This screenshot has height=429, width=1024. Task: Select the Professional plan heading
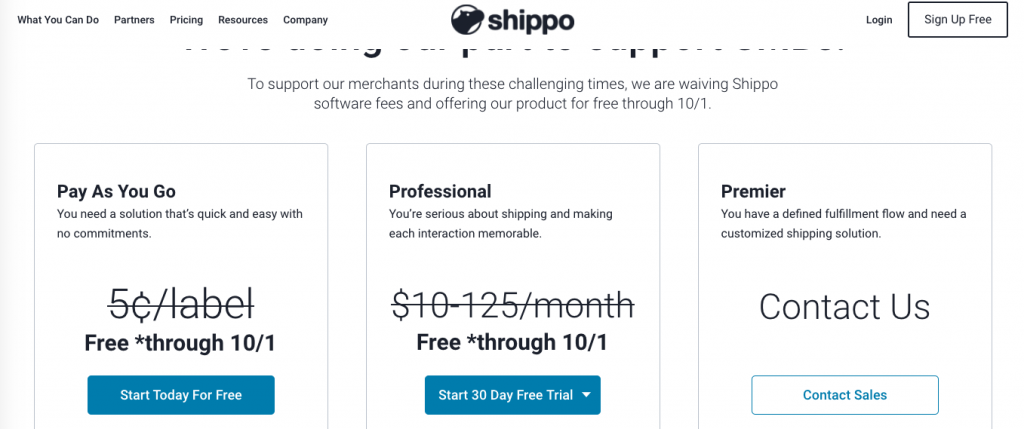440,191
